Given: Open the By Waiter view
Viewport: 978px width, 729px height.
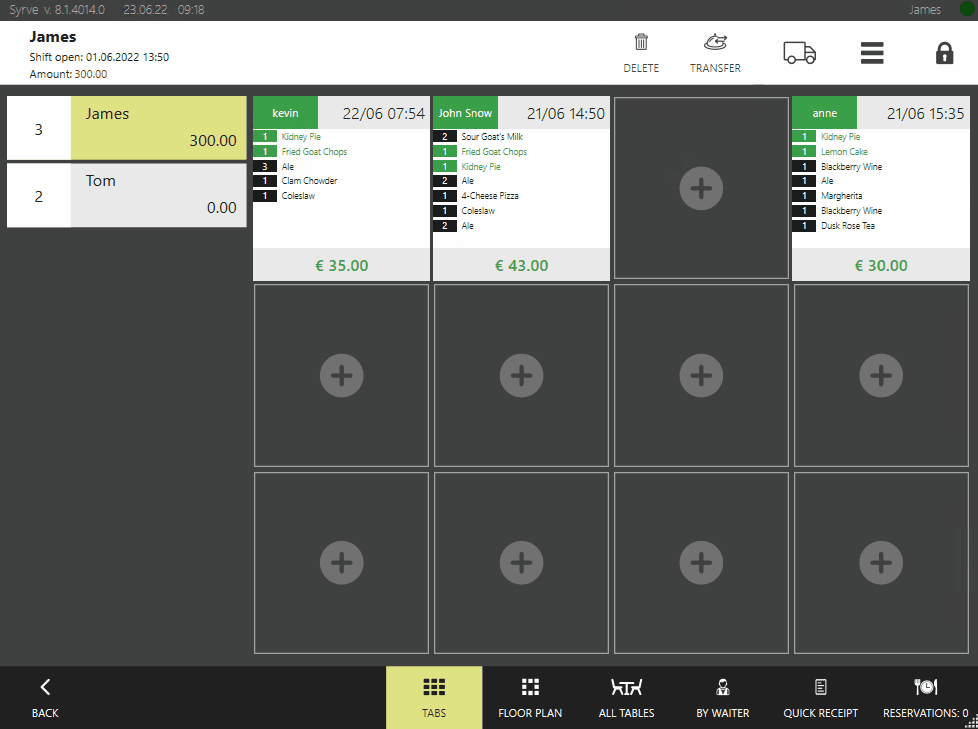Looking at the screenshot, I should tap(722, 697).
